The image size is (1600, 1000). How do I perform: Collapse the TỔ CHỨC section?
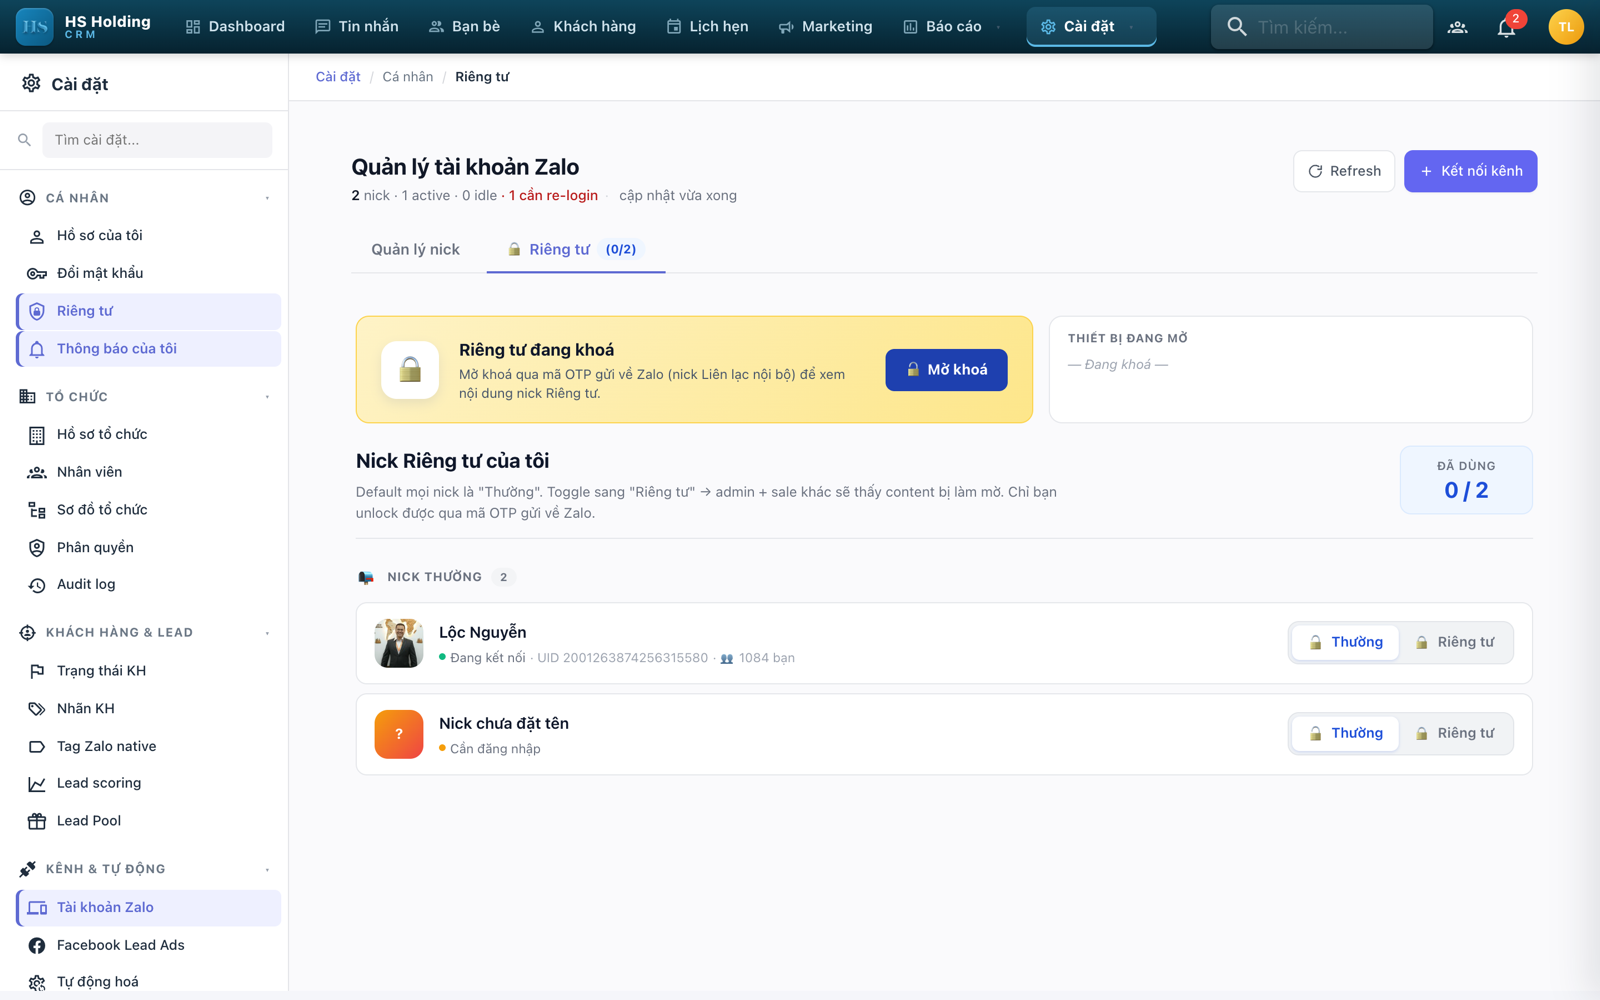[x=267, y=397]
